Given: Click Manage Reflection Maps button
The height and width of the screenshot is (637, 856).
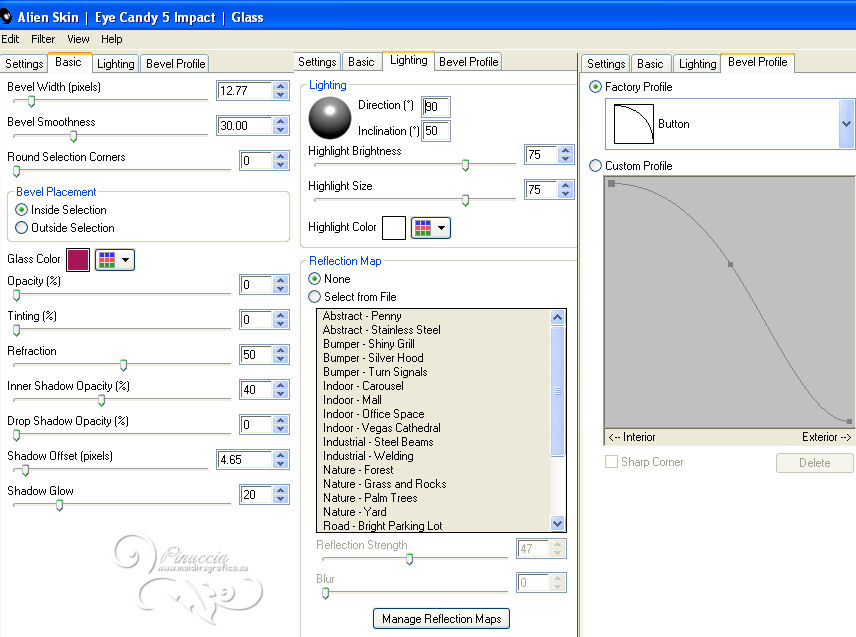Looking at the screenshot, I should pyautogui.click(x=441, y=619).
